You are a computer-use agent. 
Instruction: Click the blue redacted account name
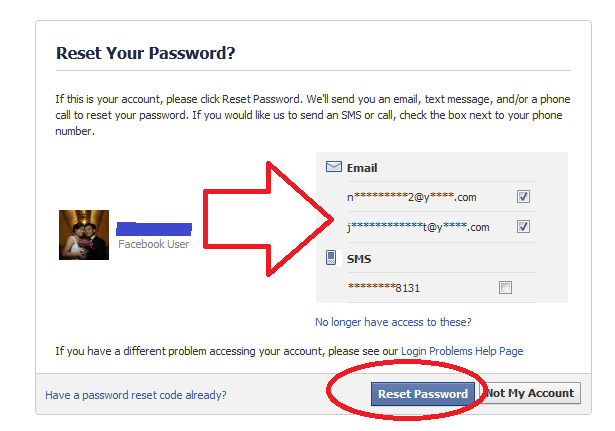pyautogui.click(x=154, y=229)
